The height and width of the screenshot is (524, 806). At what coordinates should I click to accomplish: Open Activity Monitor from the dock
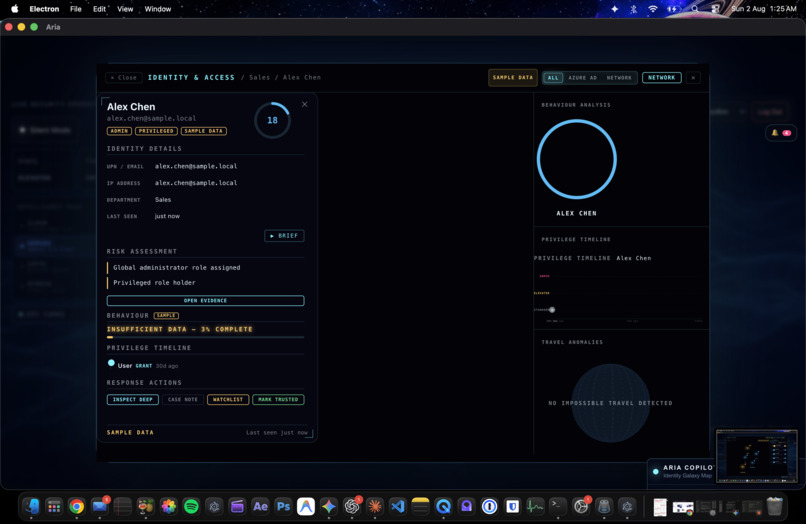[x=535, y=507]
